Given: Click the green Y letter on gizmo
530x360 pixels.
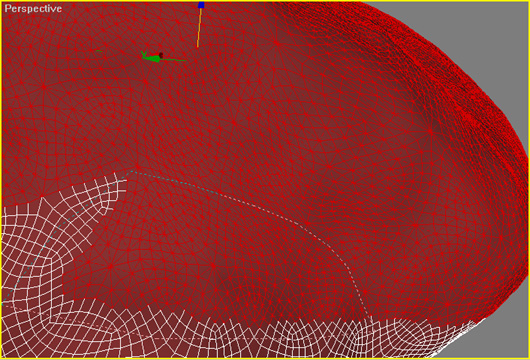Looking at the screenshot, I should (x=144, y=53).
